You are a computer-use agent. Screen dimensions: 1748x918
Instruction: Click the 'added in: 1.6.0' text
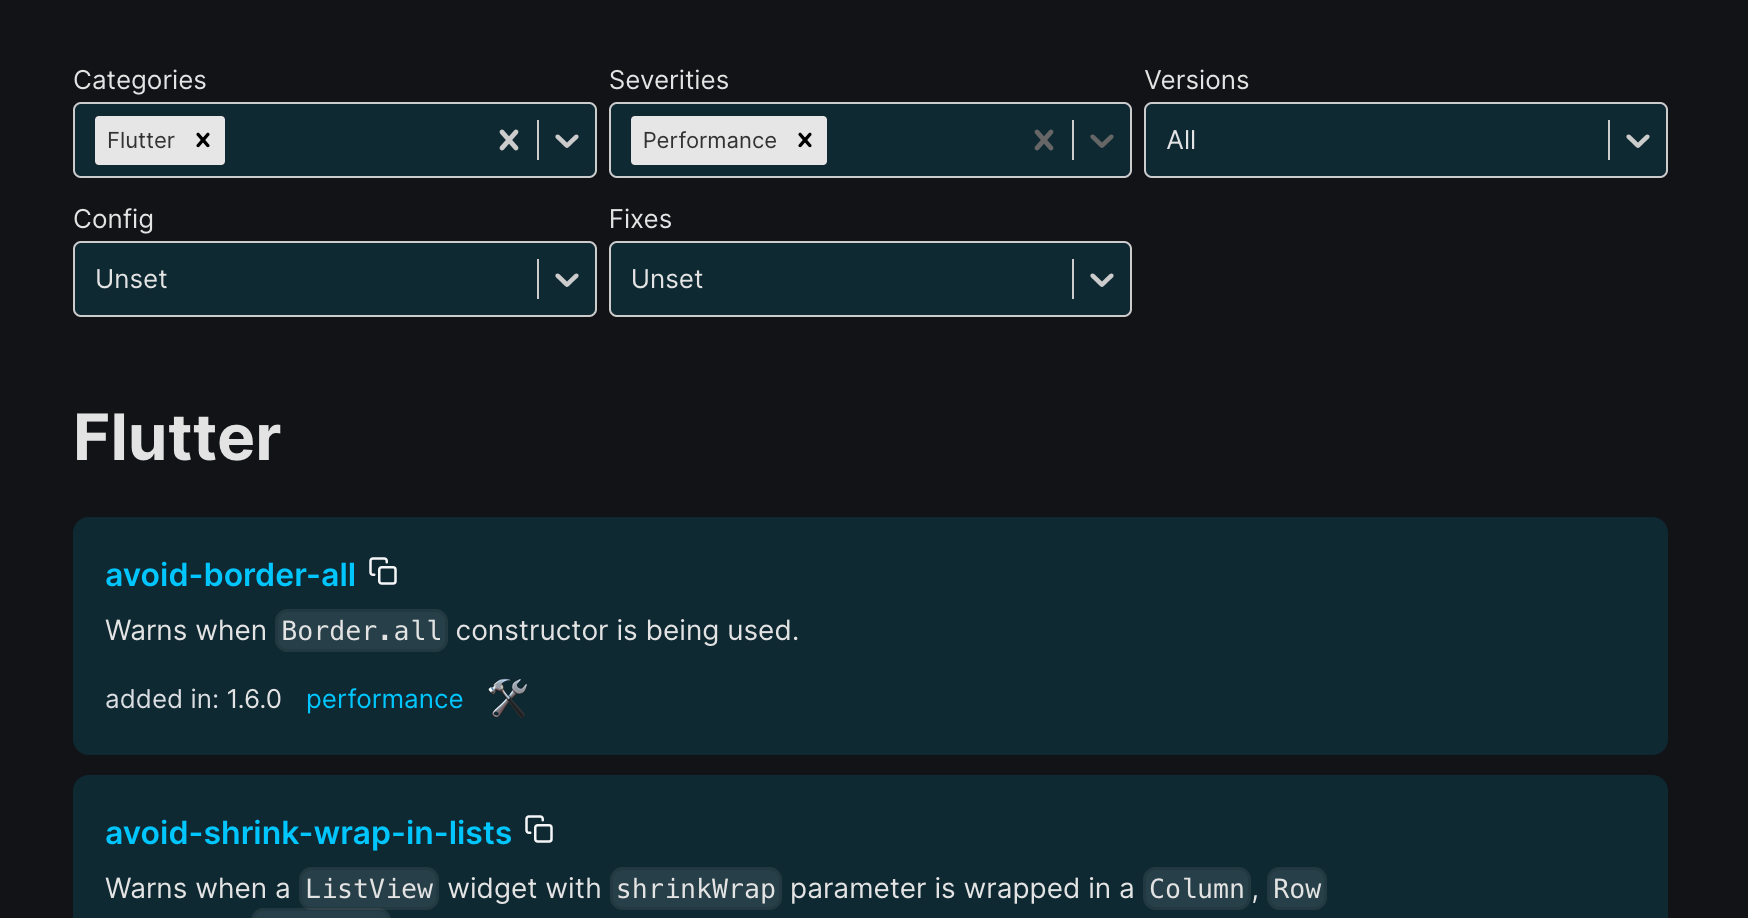193,699
